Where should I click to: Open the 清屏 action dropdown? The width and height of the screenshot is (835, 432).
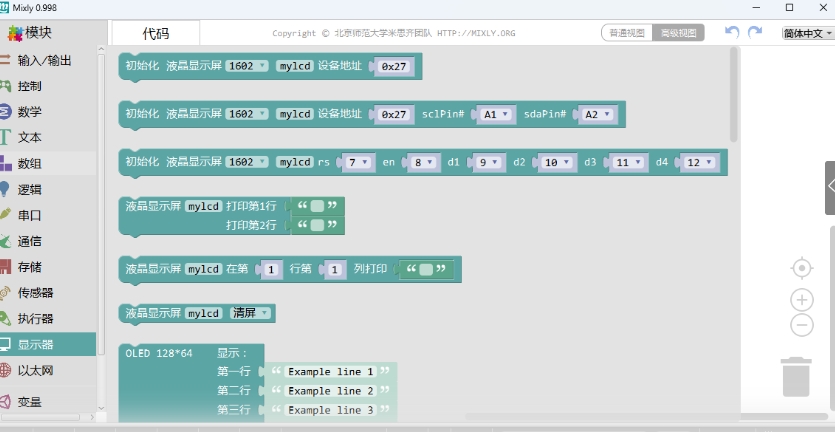(251, 313)
